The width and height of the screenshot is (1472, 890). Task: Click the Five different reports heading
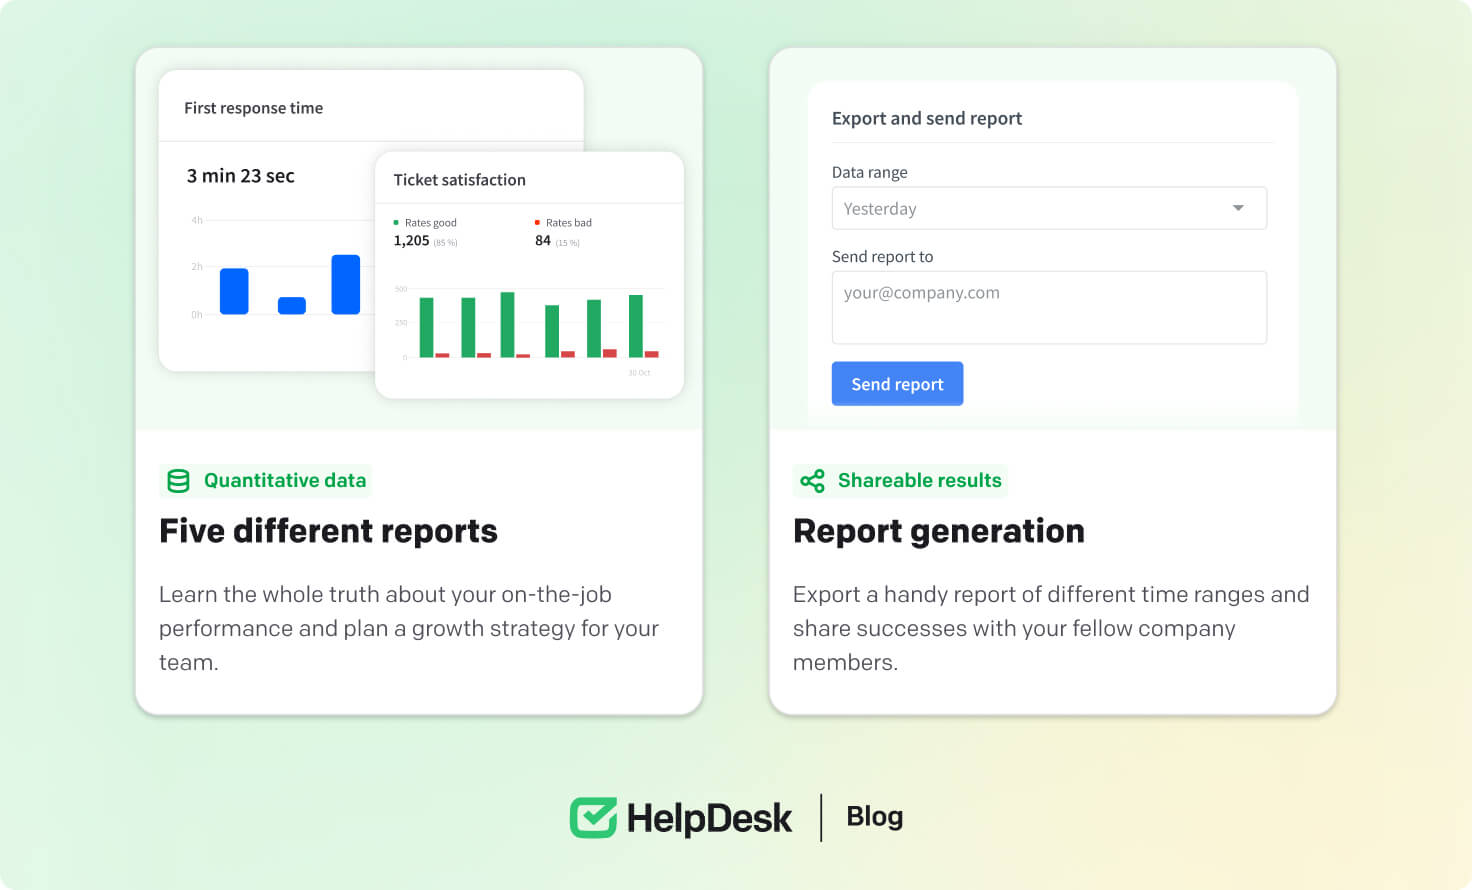(x=328, y=531)
